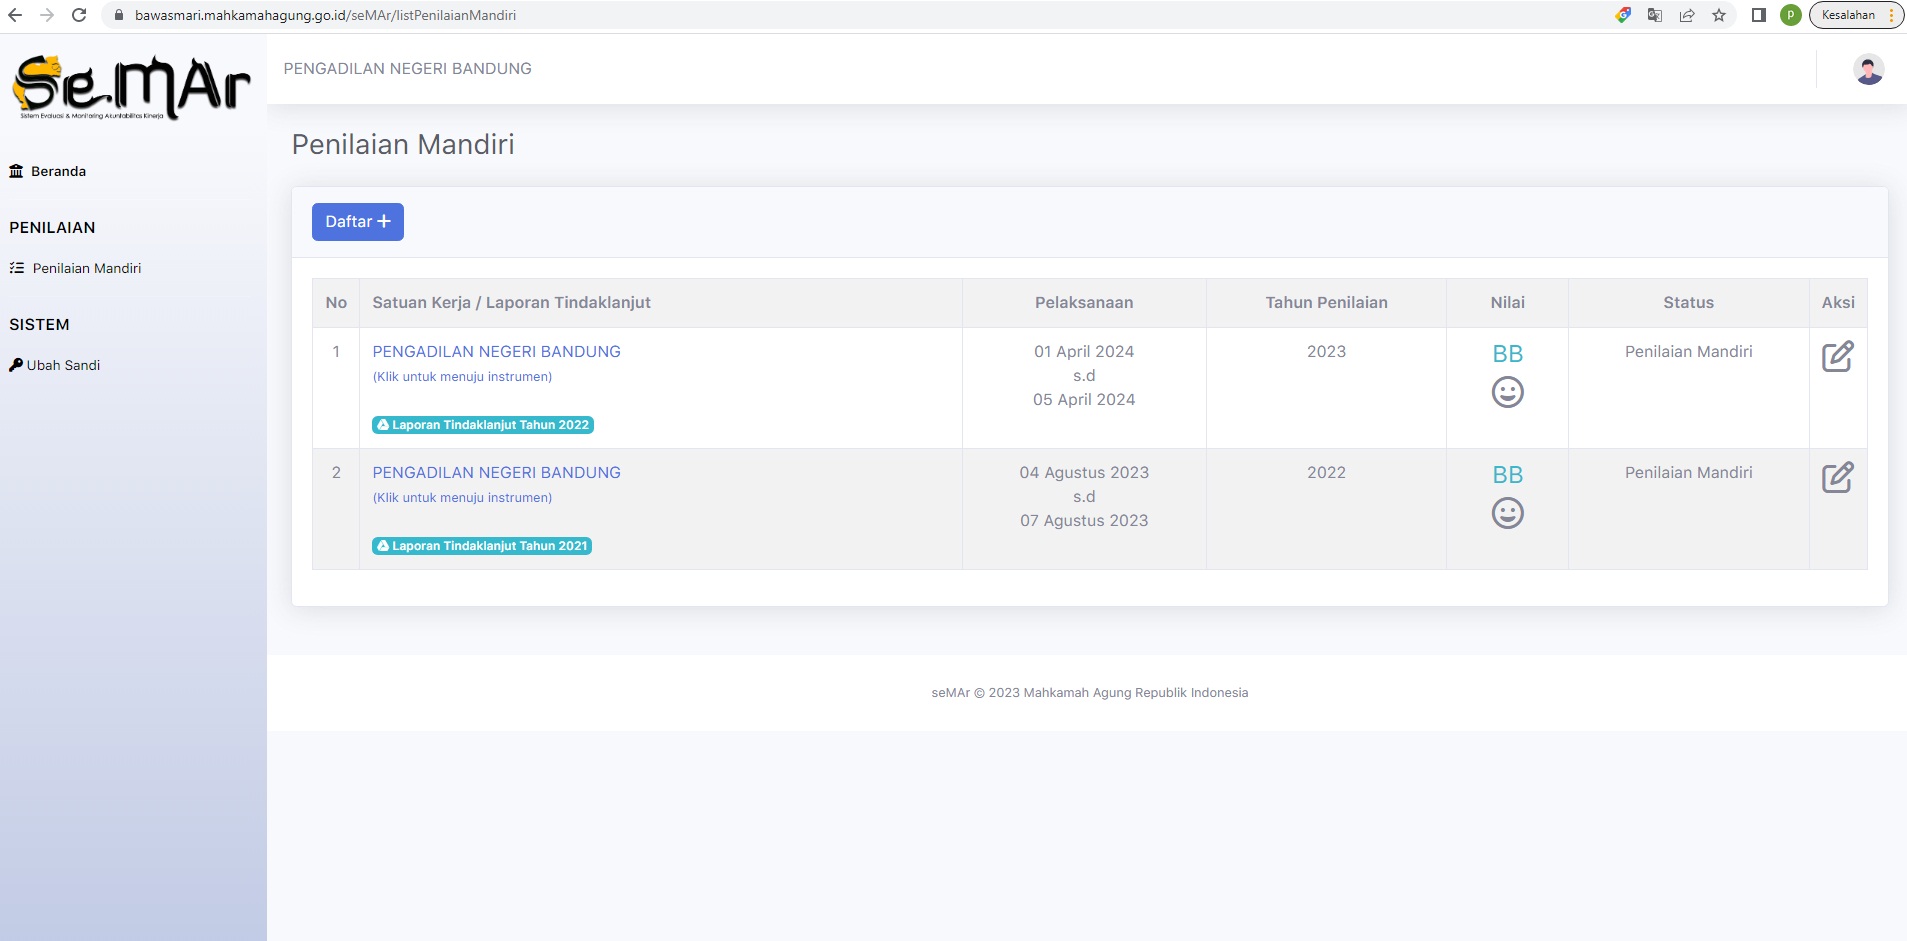Go to Beranda in the sidebar
Screen dimensions: 1907x941
click(x=58, y=171)
